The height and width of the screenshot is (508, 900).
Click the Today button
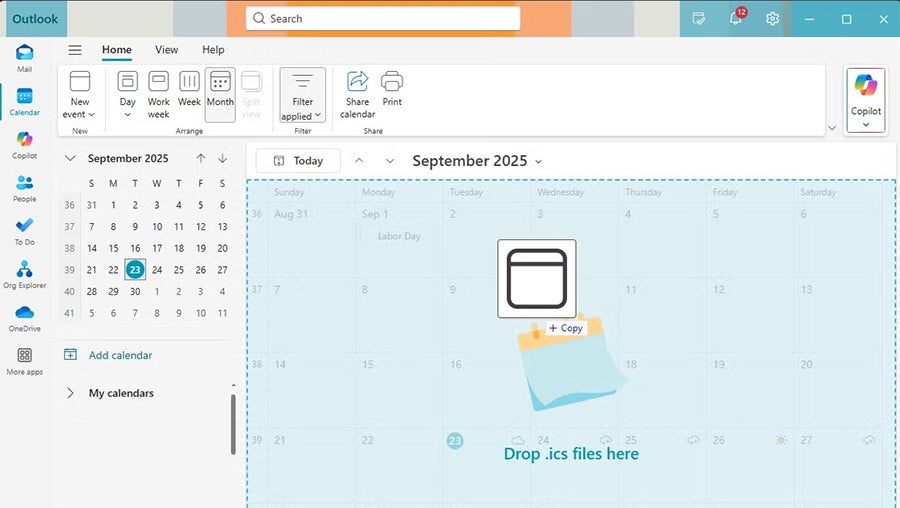298,161
